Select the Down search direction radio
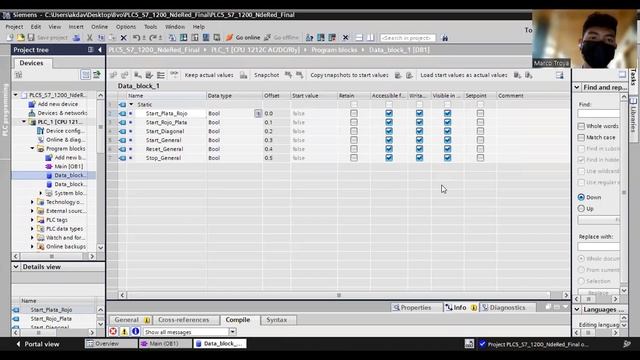The height and width of the screenshot is (360, 640). tap(581, 197)
